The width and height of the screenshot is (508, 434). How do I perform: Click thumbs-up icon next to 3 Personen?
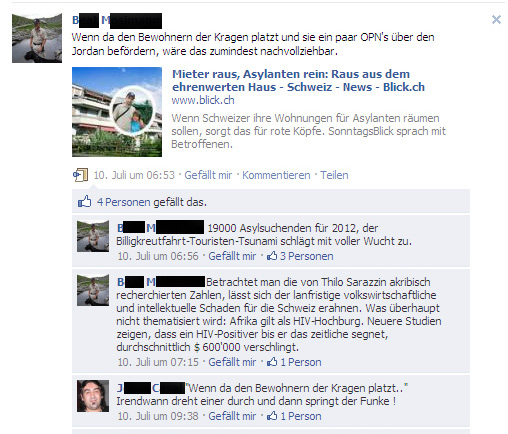tap(272, 256)
